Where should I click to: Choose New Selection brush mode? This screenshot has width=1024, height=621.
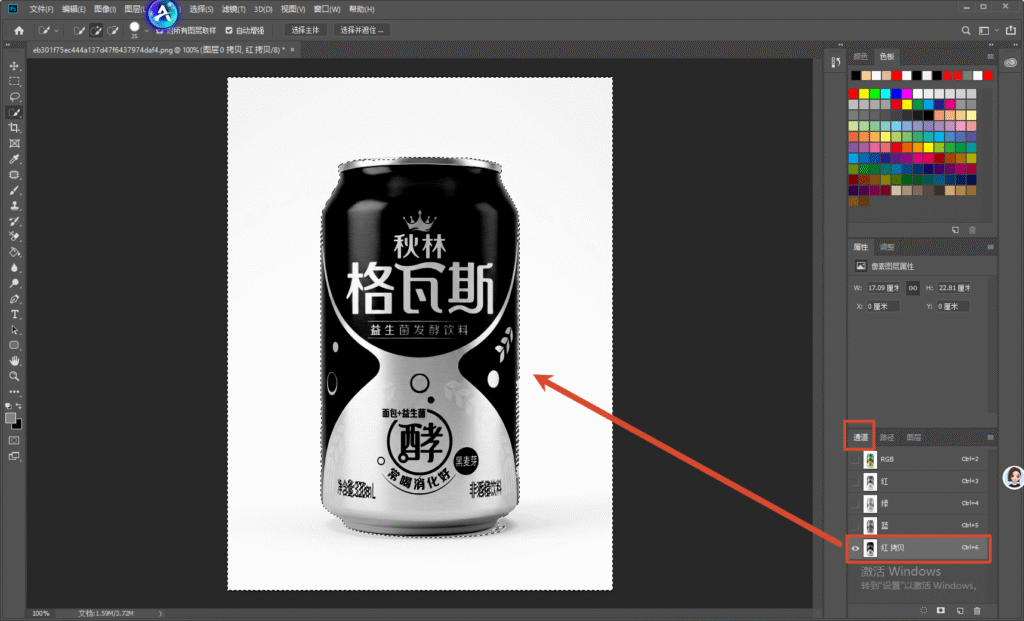(x=79, y=30)
